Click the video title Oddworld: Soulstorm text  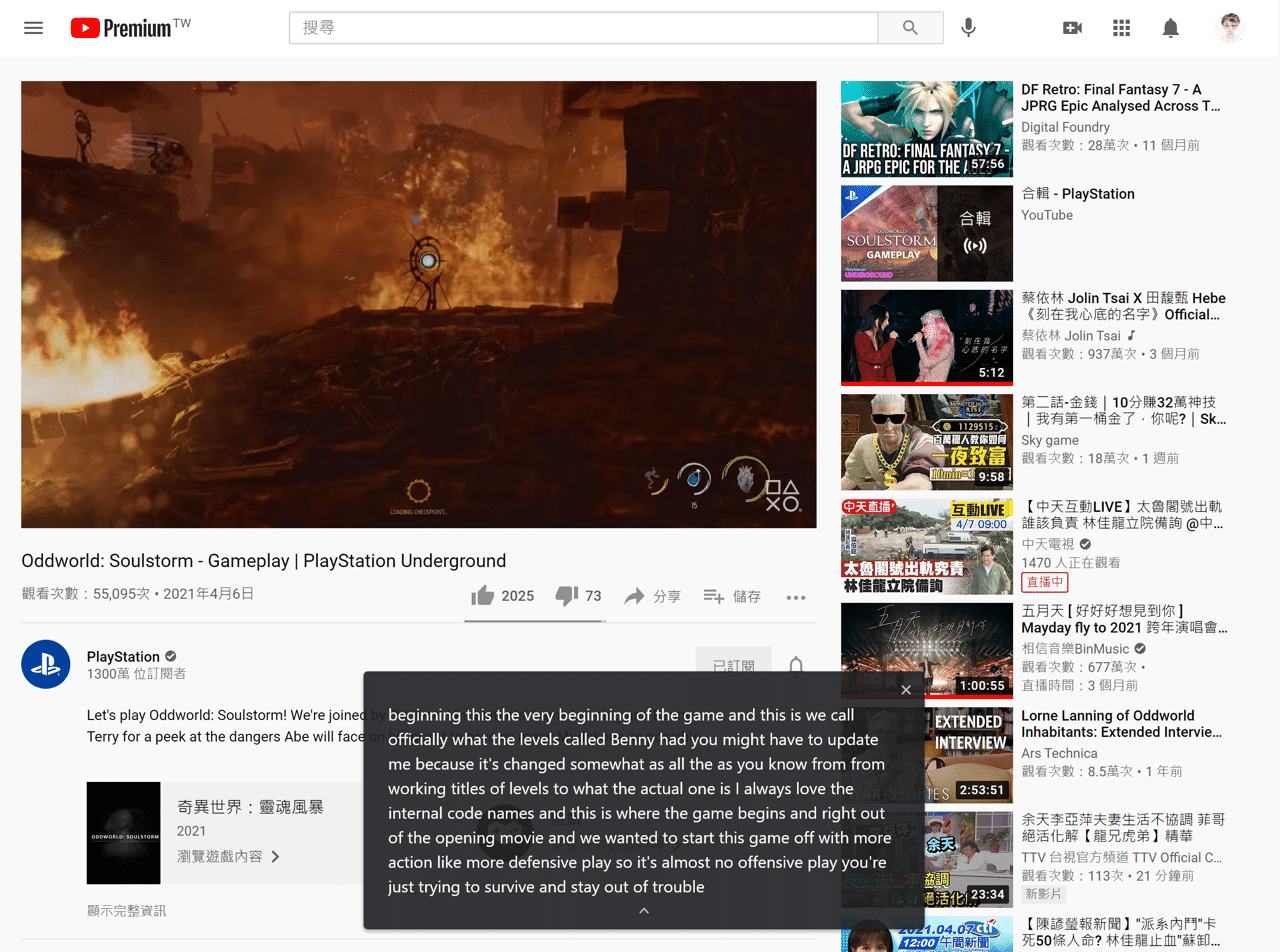[264, 561]
